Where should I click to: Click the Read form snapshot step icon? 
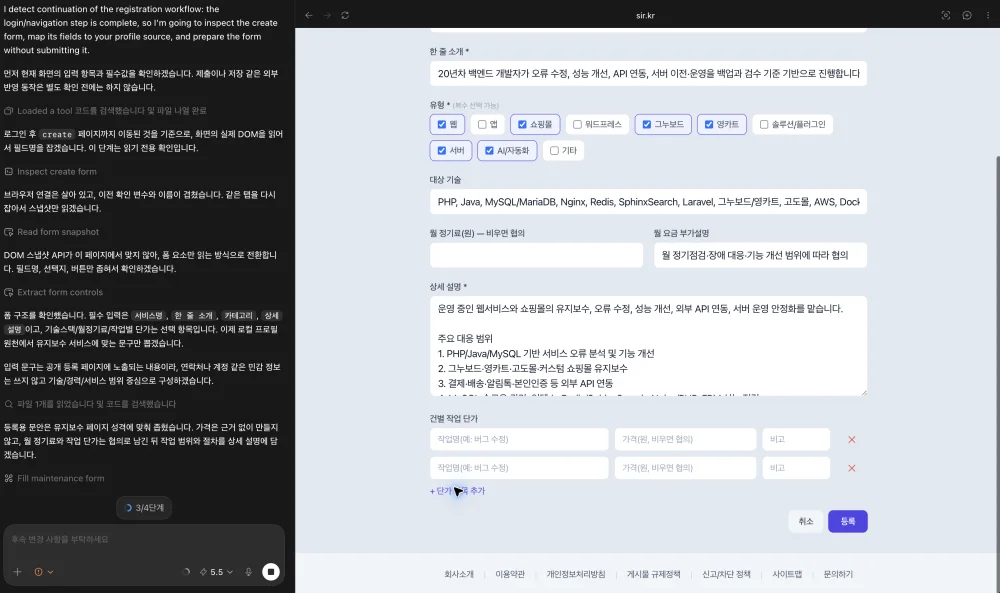(8, 232)
